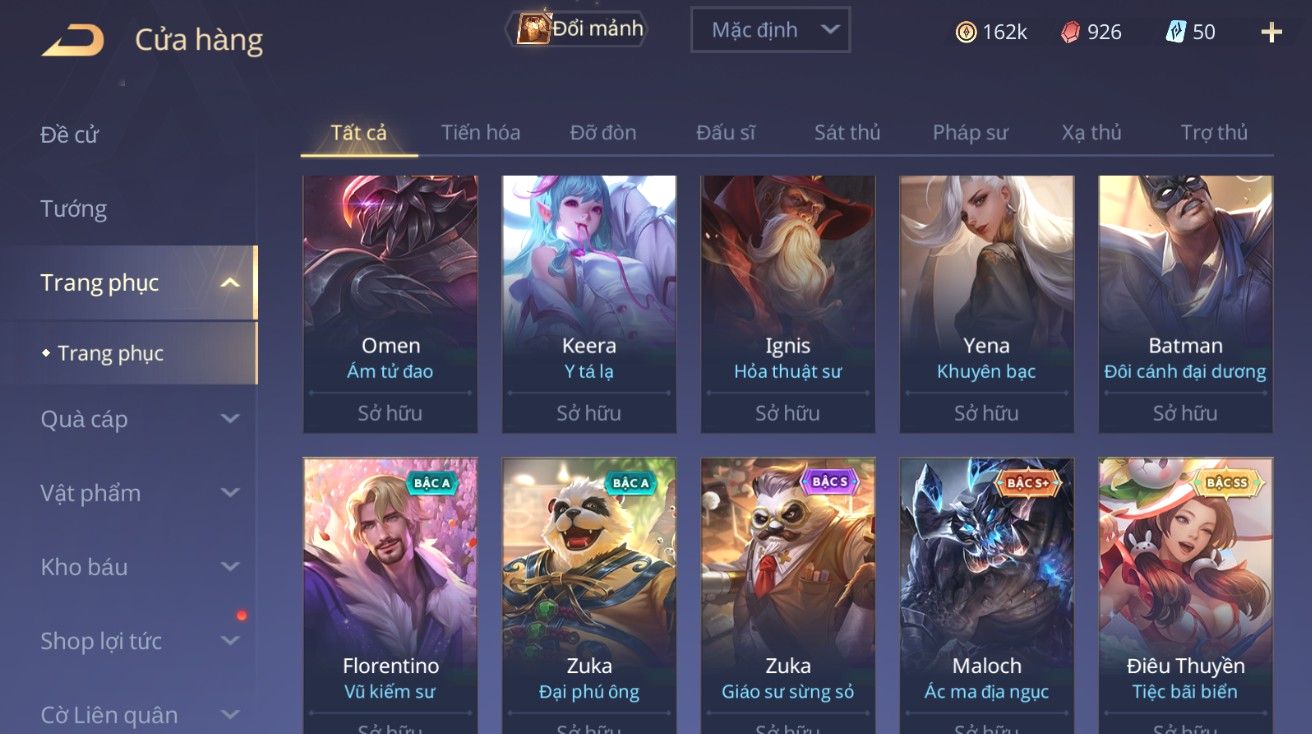The image size is (1312, 734).
Task: Click the back arrow icon beside Cửa hàng
Action: [x=72, y=41]
